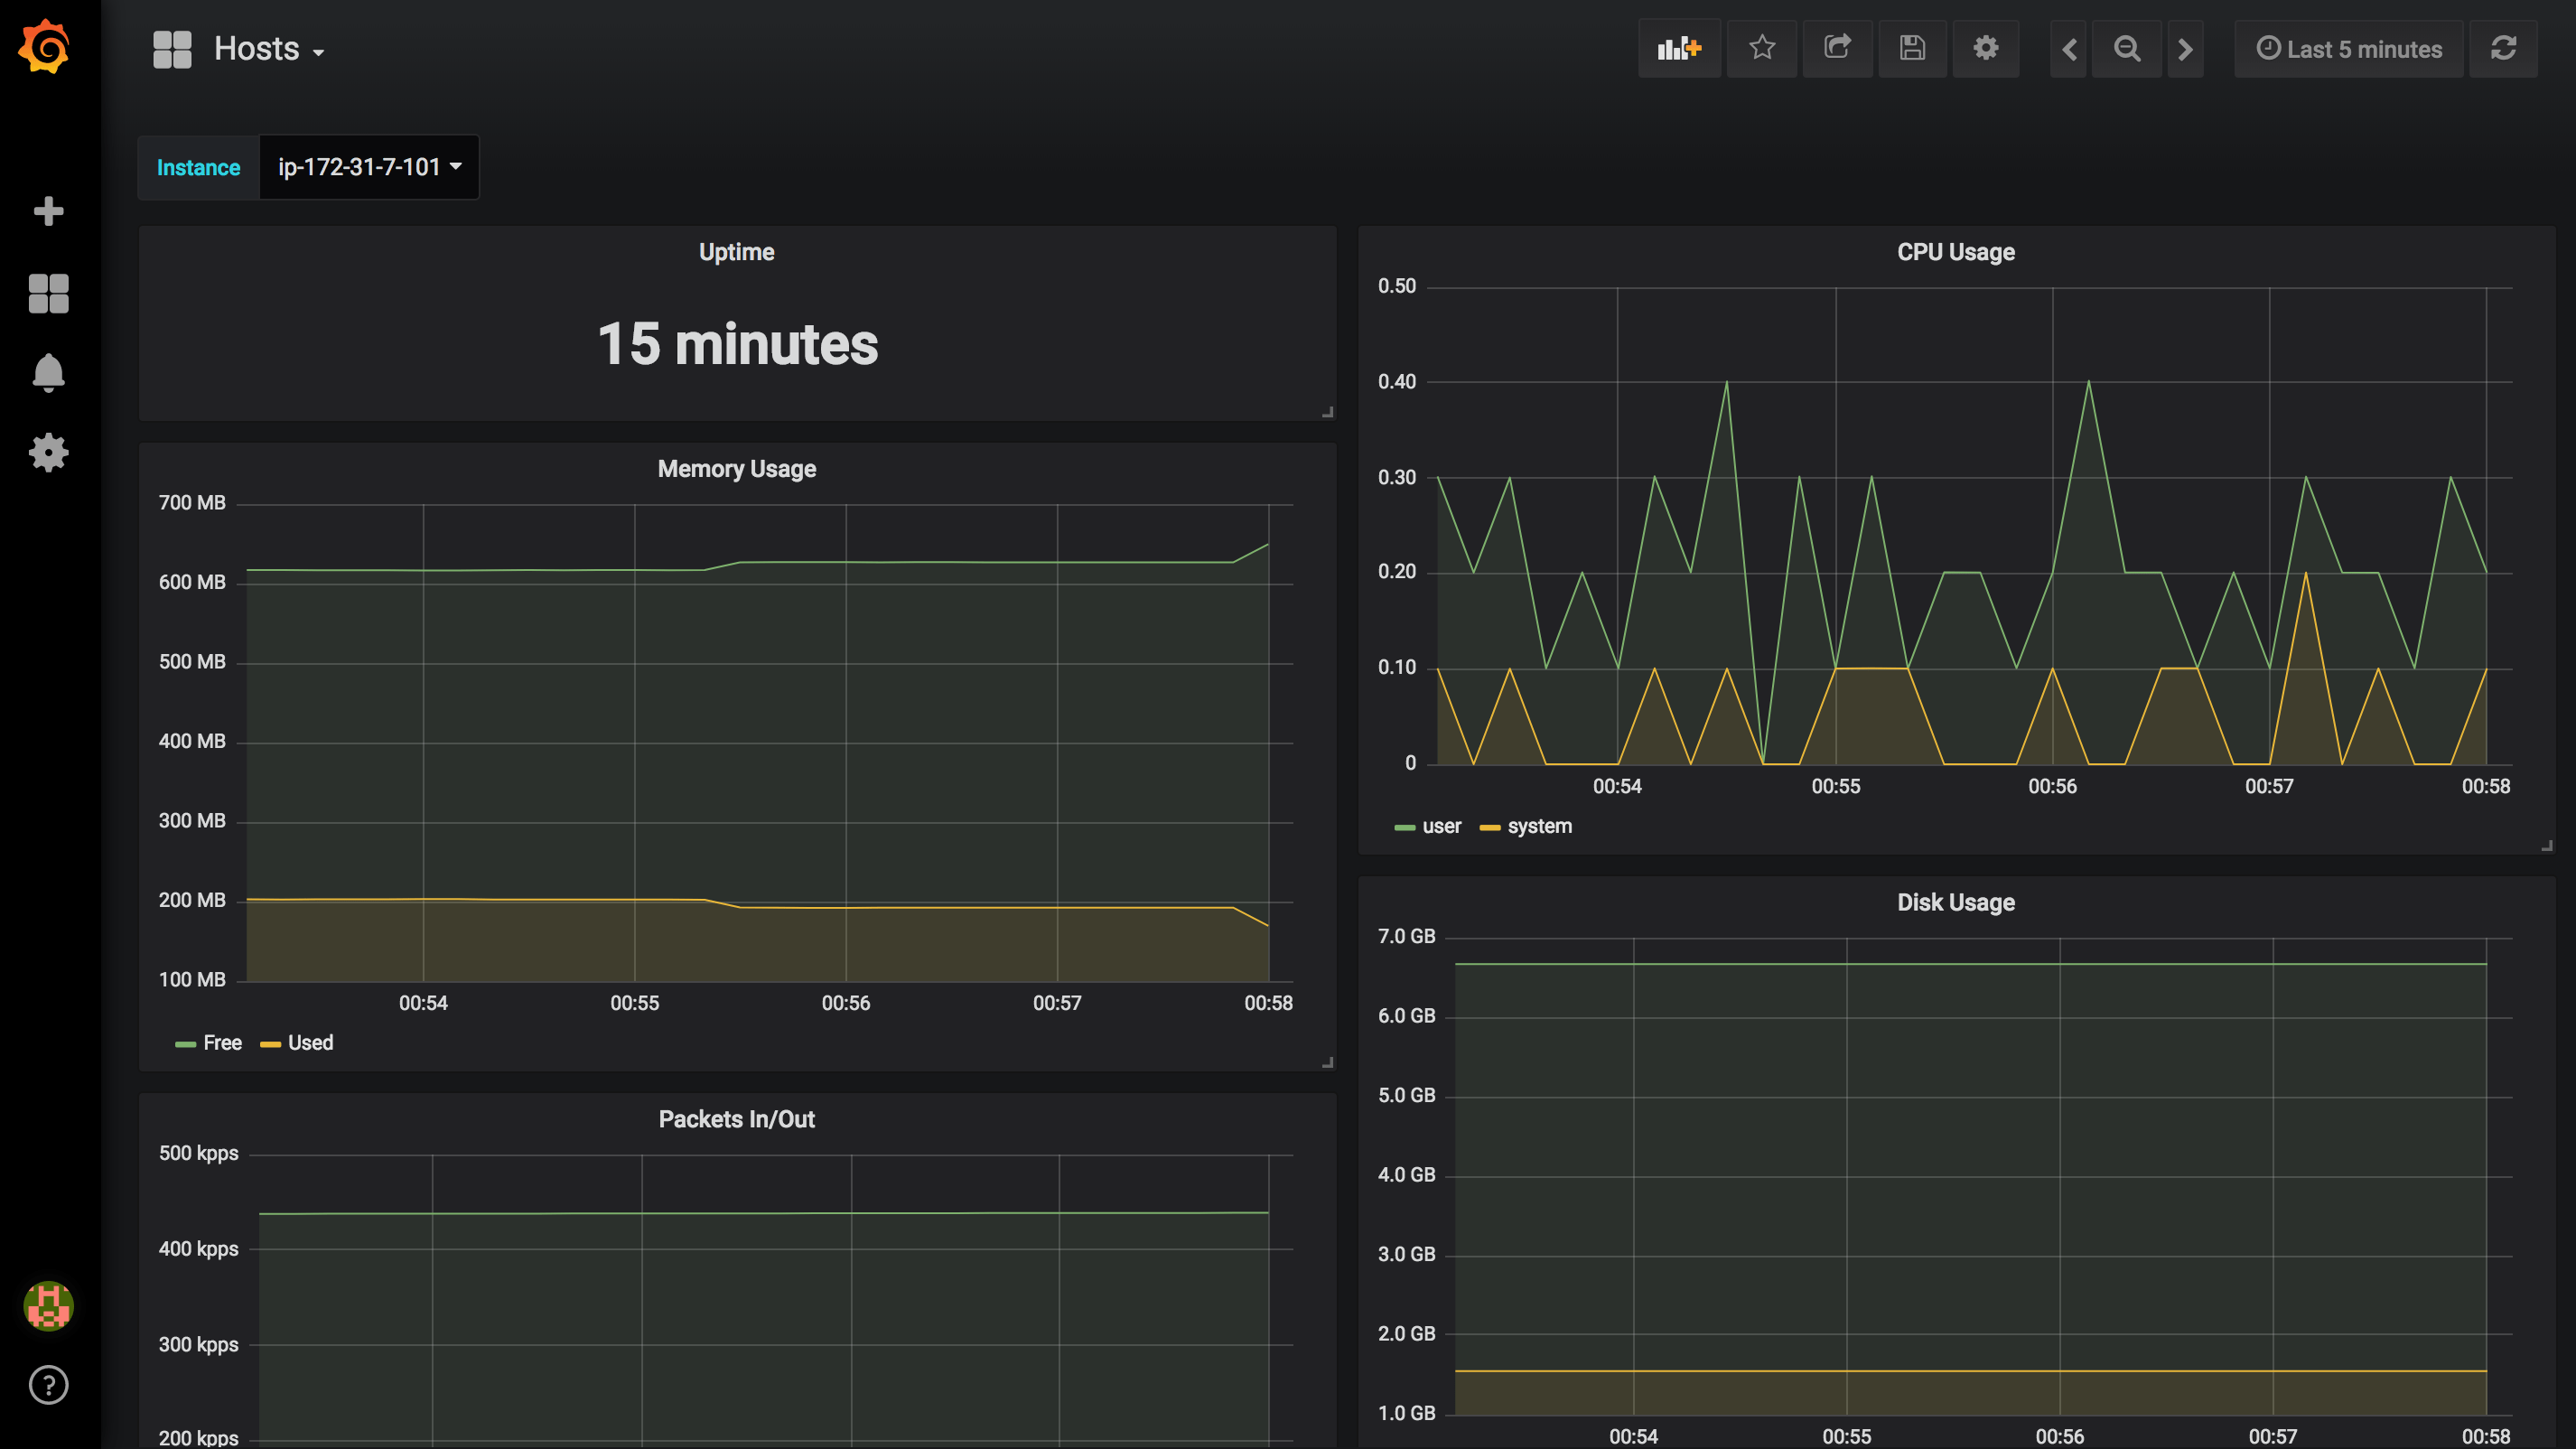Open the Create plus menu in sidebar

[48, 211]
